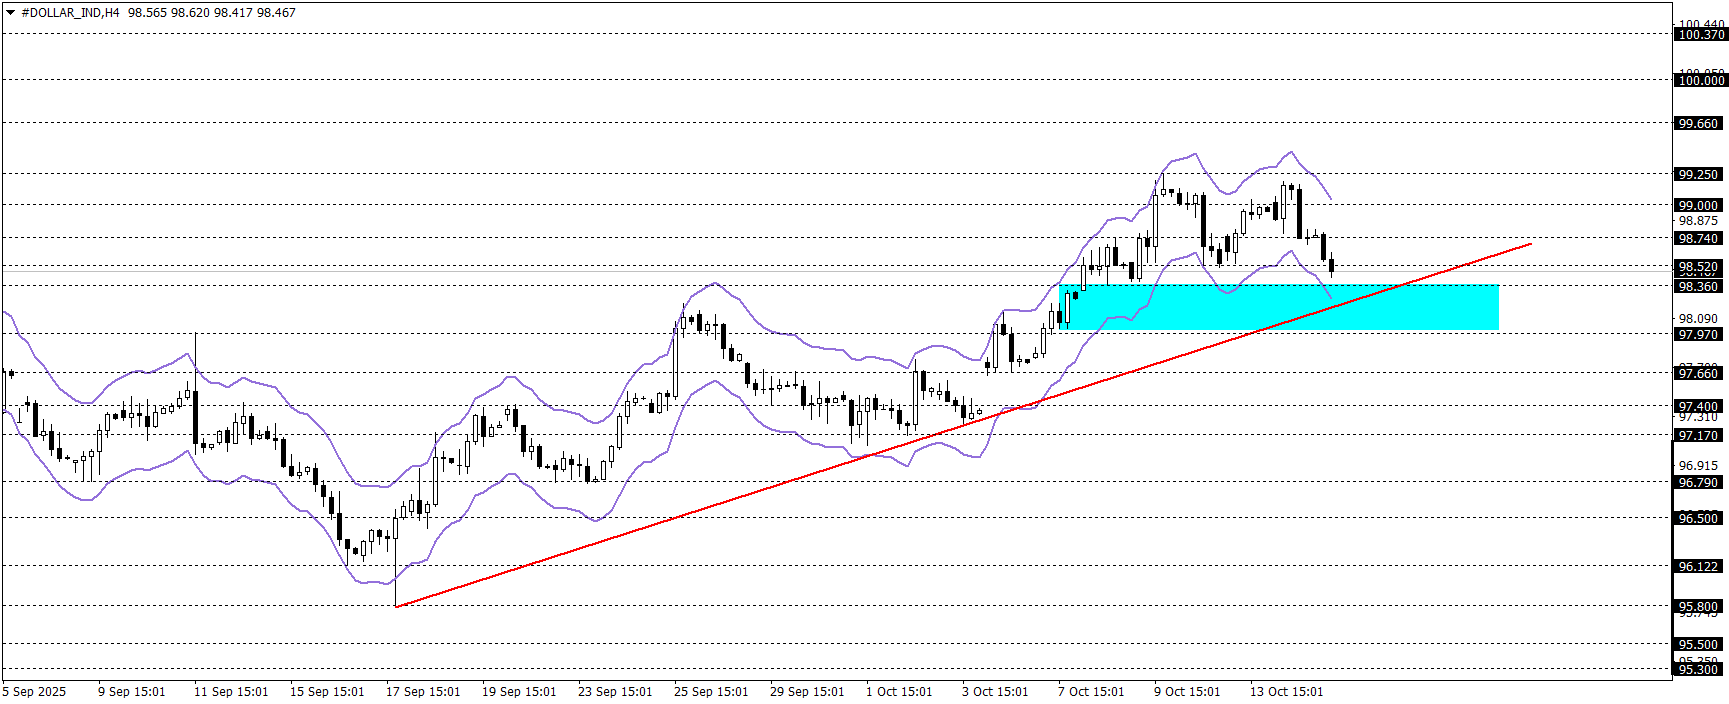
Task: Click the 99.660 horizontal dashed level line
Action: click(800, 123)
